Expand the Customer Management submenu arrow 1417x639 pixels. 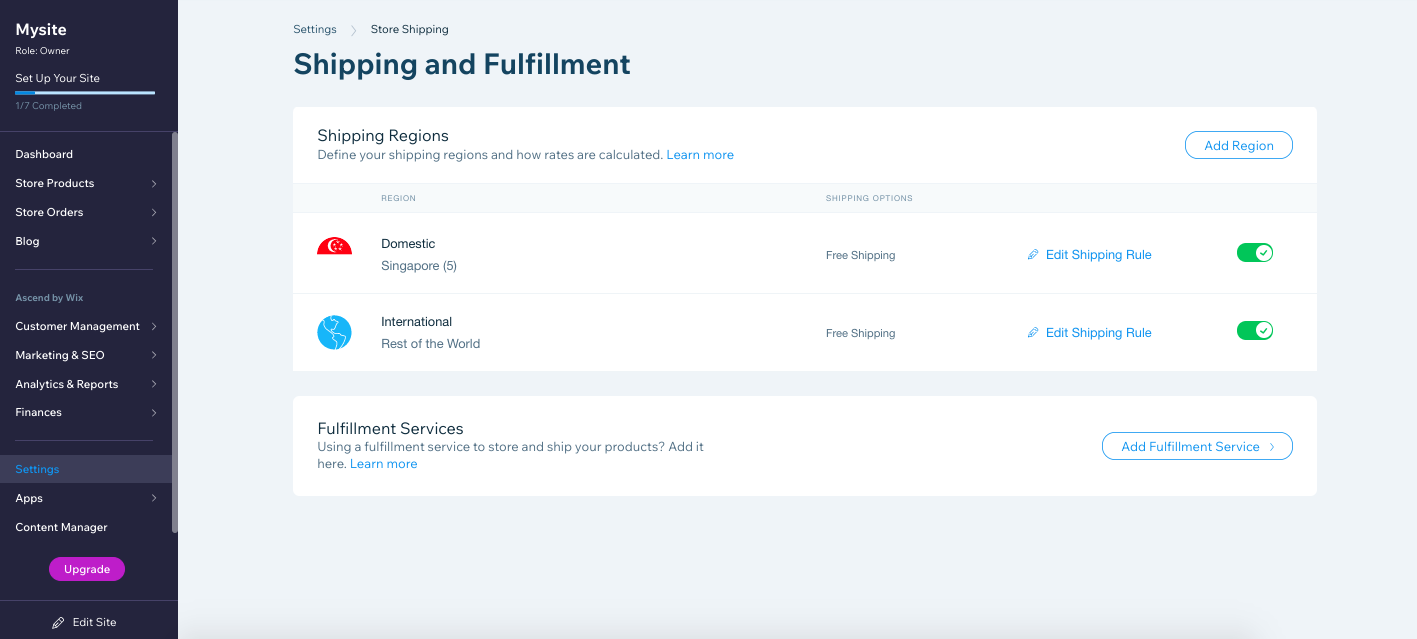[154, 327]
